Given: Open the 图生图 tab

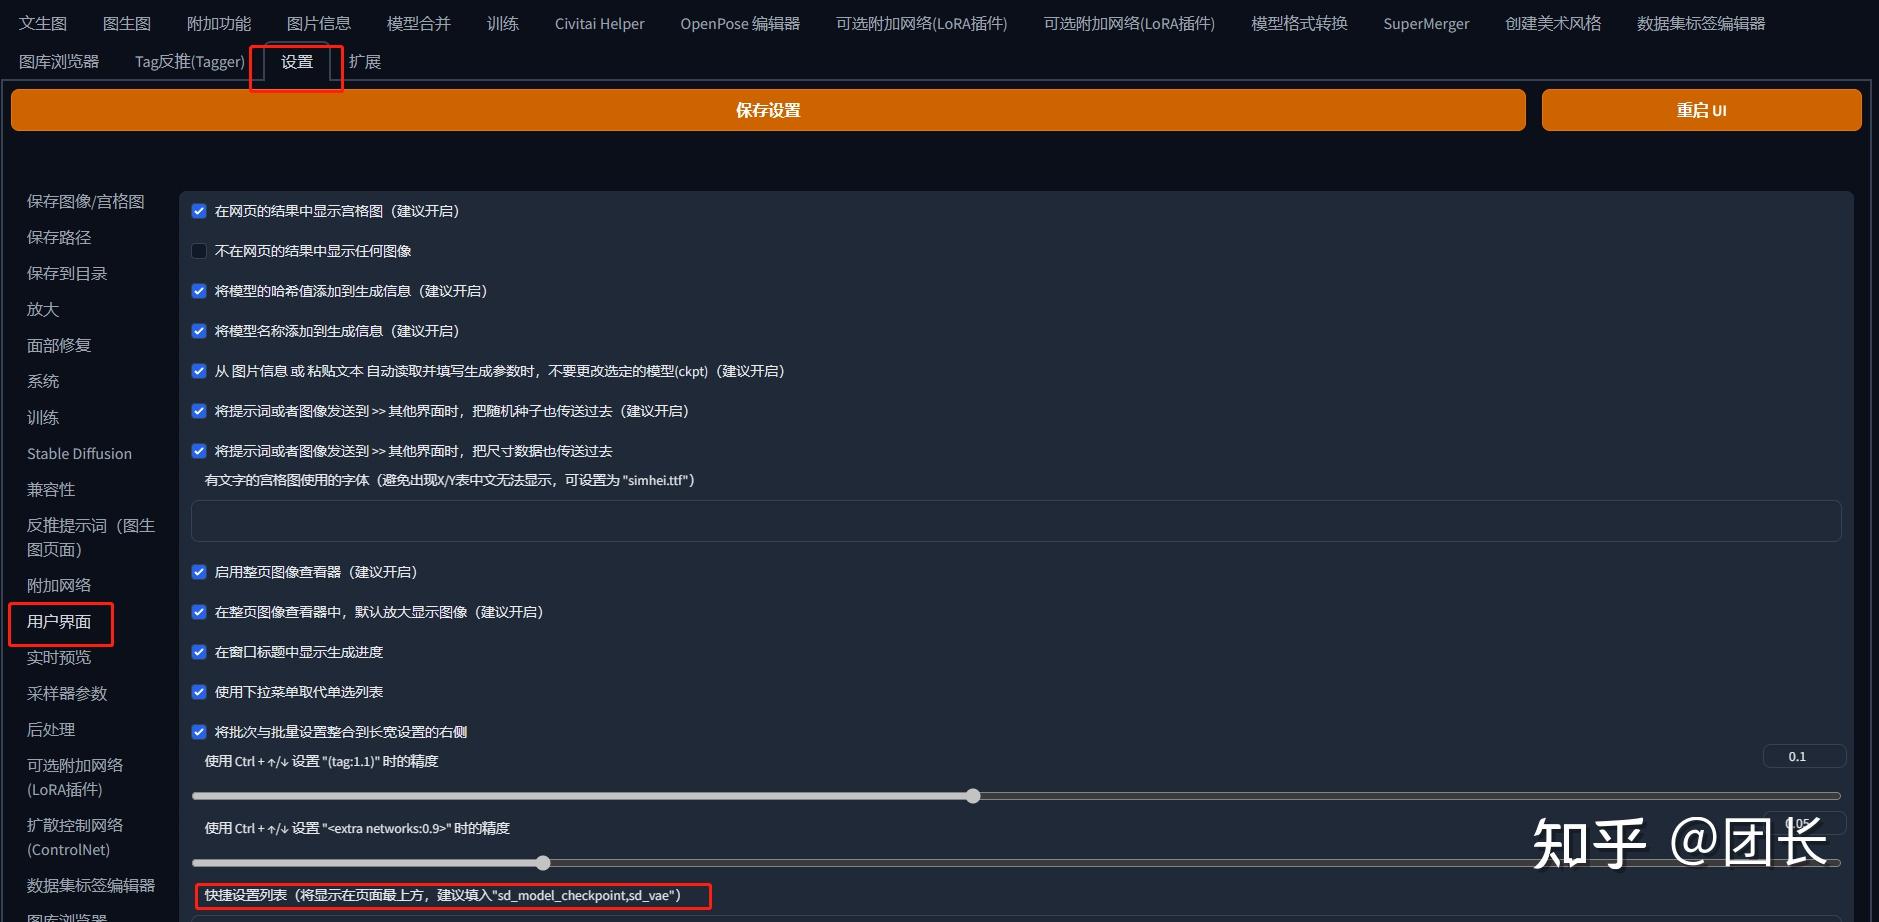Looking at the screenshot, I should [125, 22].
